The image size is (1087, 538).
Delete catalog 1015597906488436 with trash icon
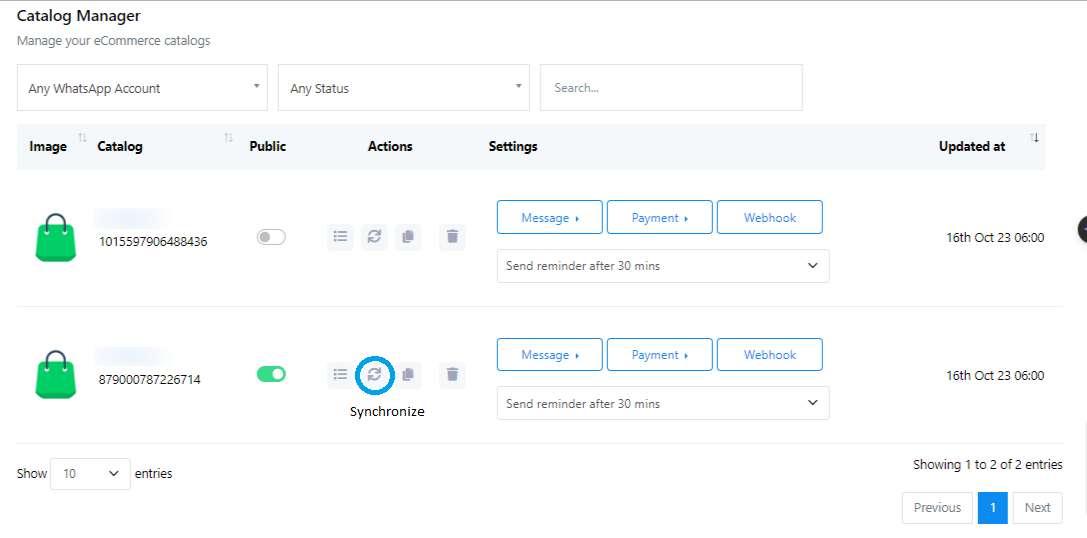452,237
